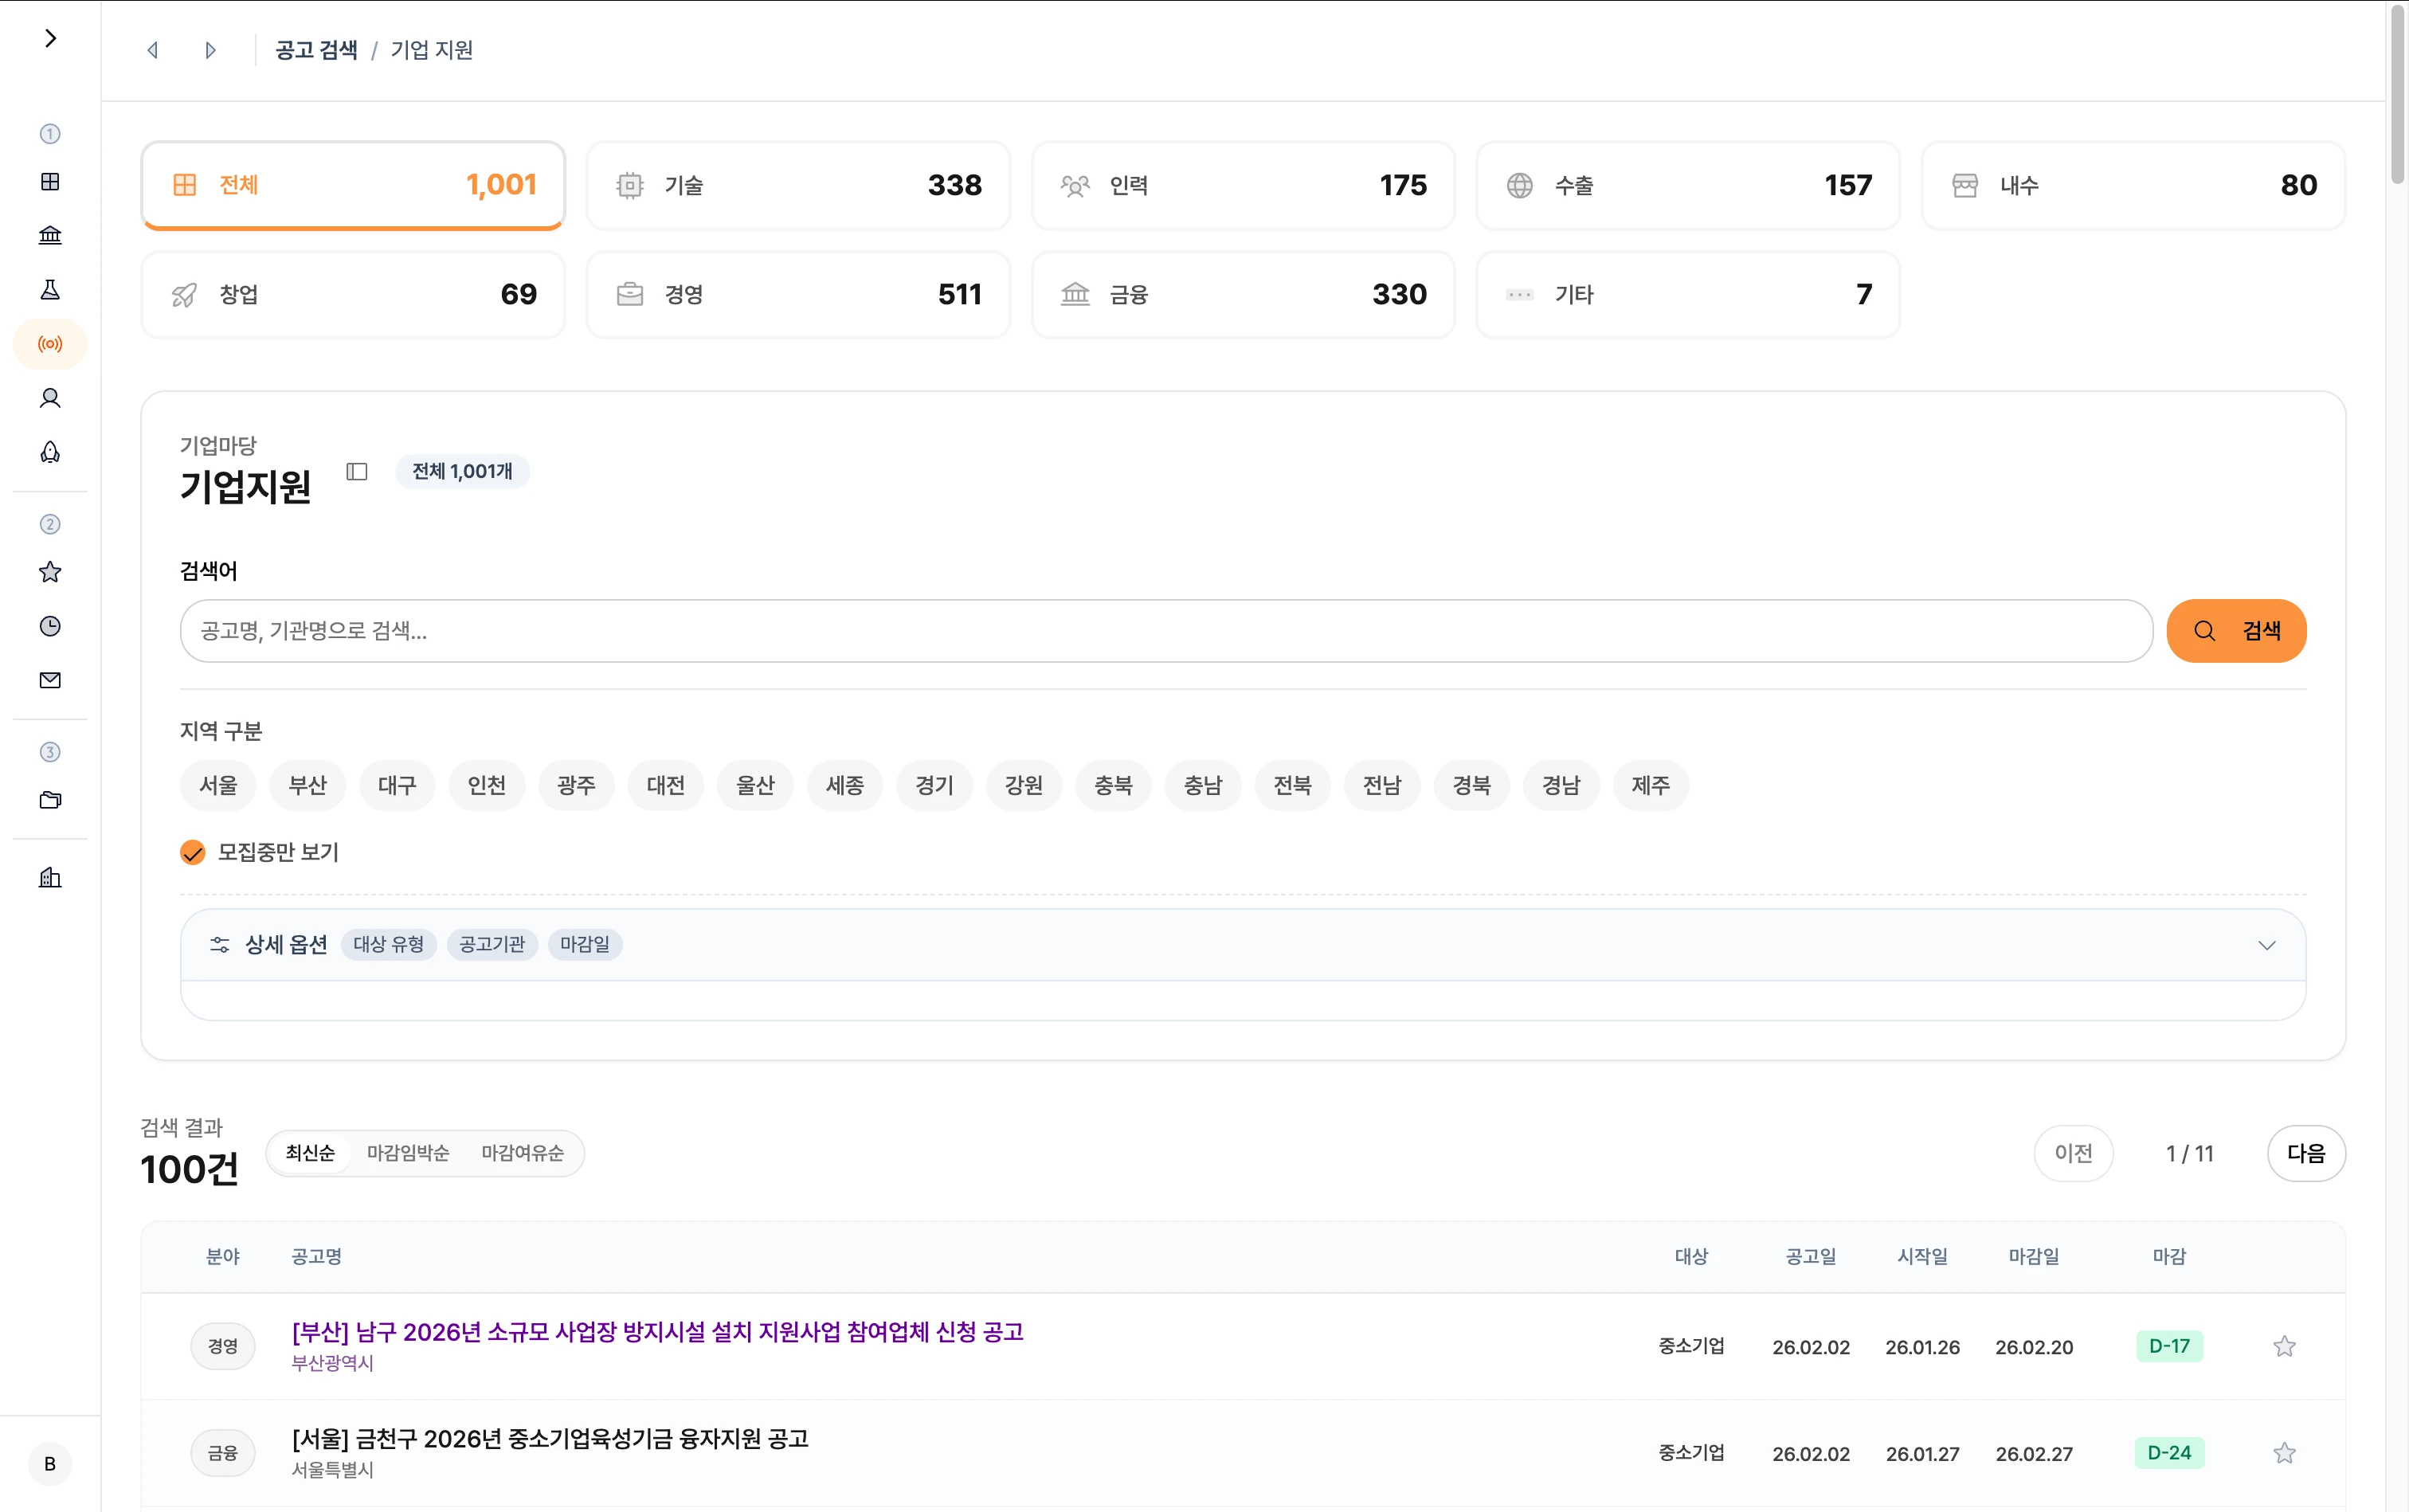Screen dimensions: 2409x1512
Task: Expand the 상세 옵션 panel chevron
Action: 2266,945
